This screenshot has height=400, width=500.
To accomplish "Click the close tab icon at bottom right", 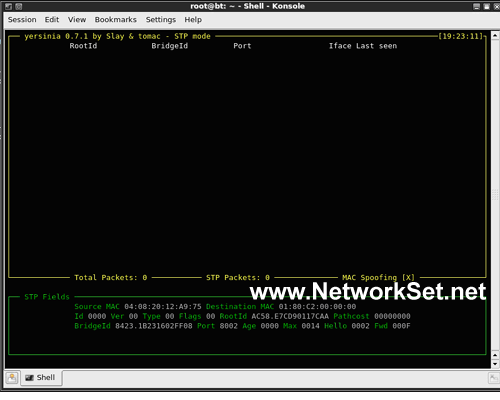I will click(493, 378).
